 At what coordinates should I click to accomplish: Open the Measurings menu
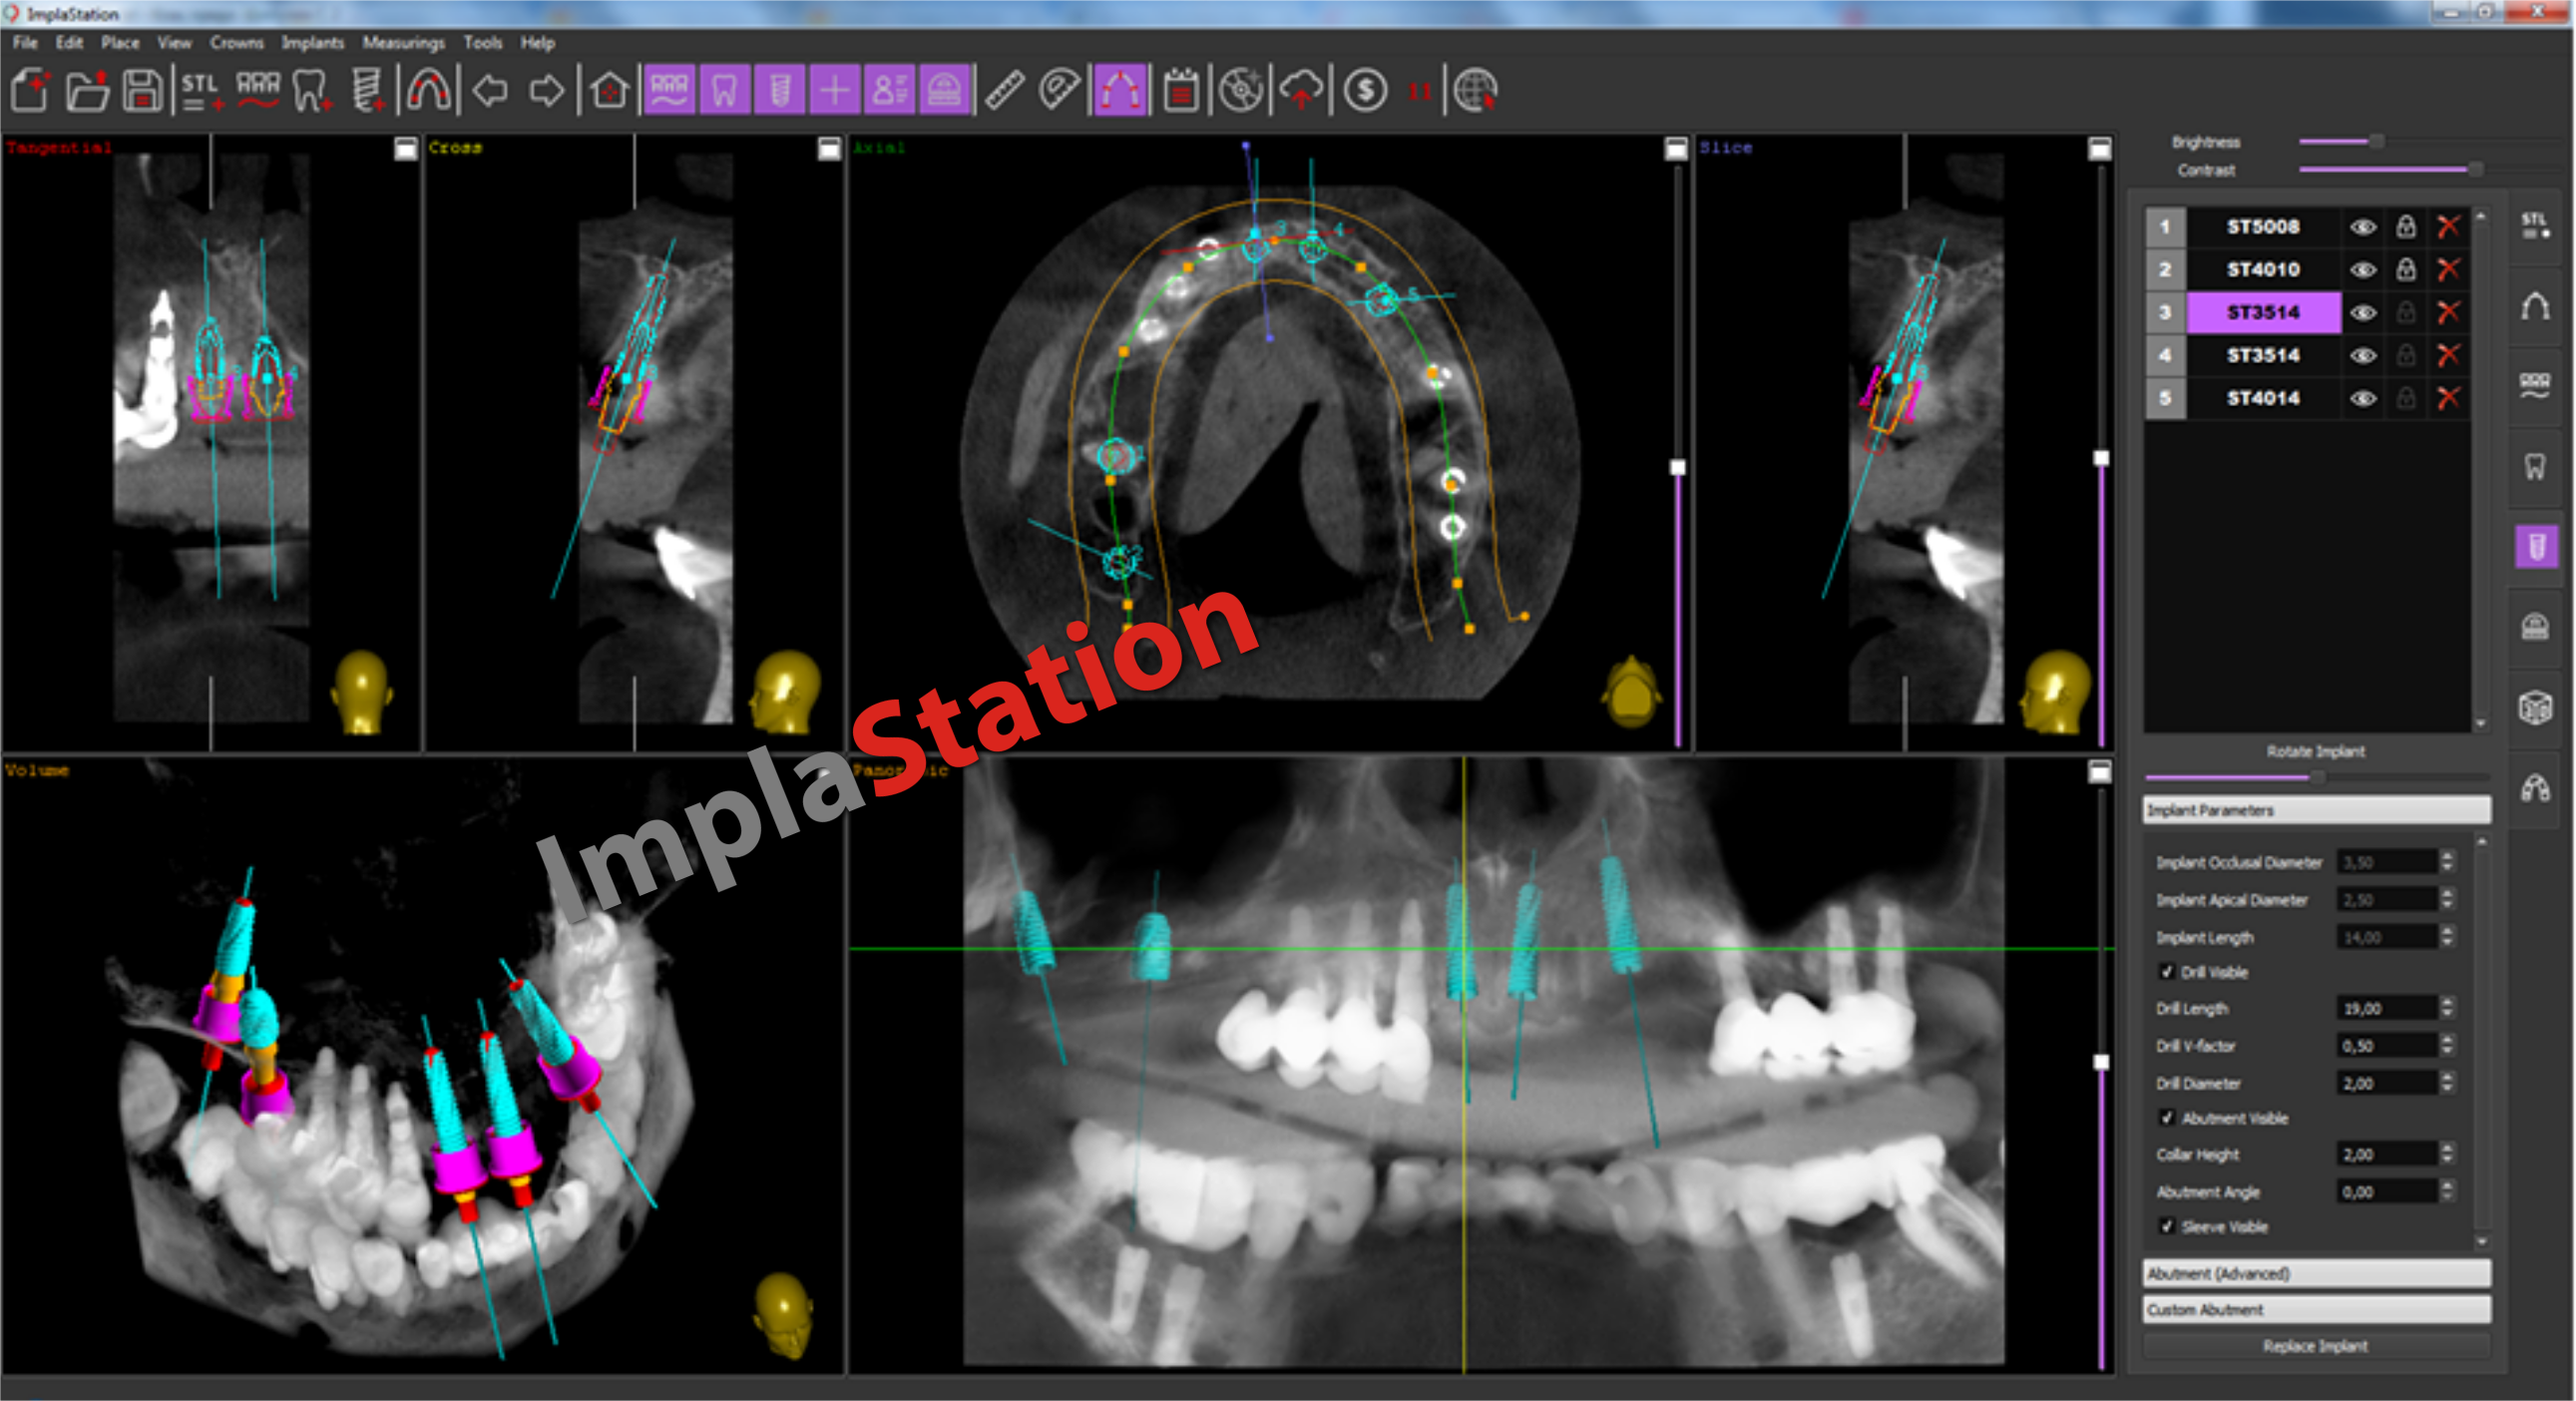(404, 42)
